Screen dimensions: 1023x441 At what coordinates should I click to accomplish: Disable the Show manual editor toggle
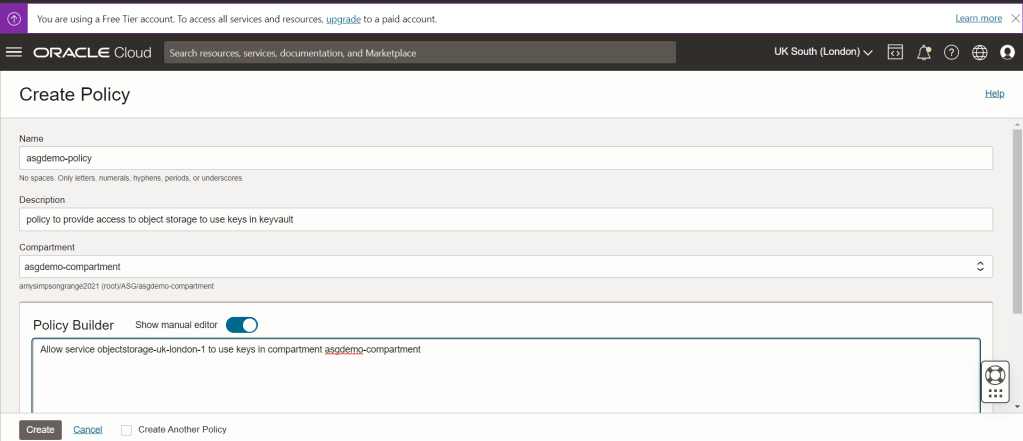click(242, 325)
